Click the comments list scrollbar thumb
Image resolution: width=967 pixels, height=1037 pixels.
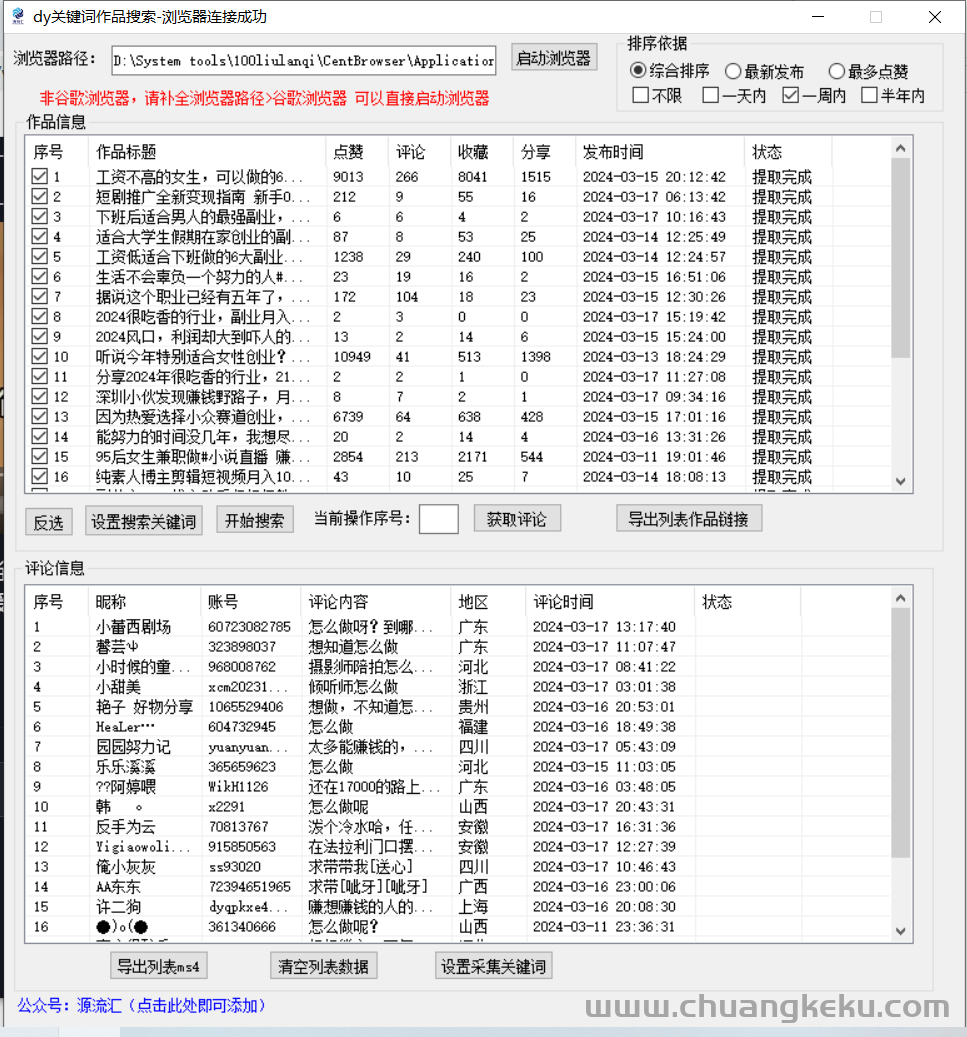[x=900, y=733]
